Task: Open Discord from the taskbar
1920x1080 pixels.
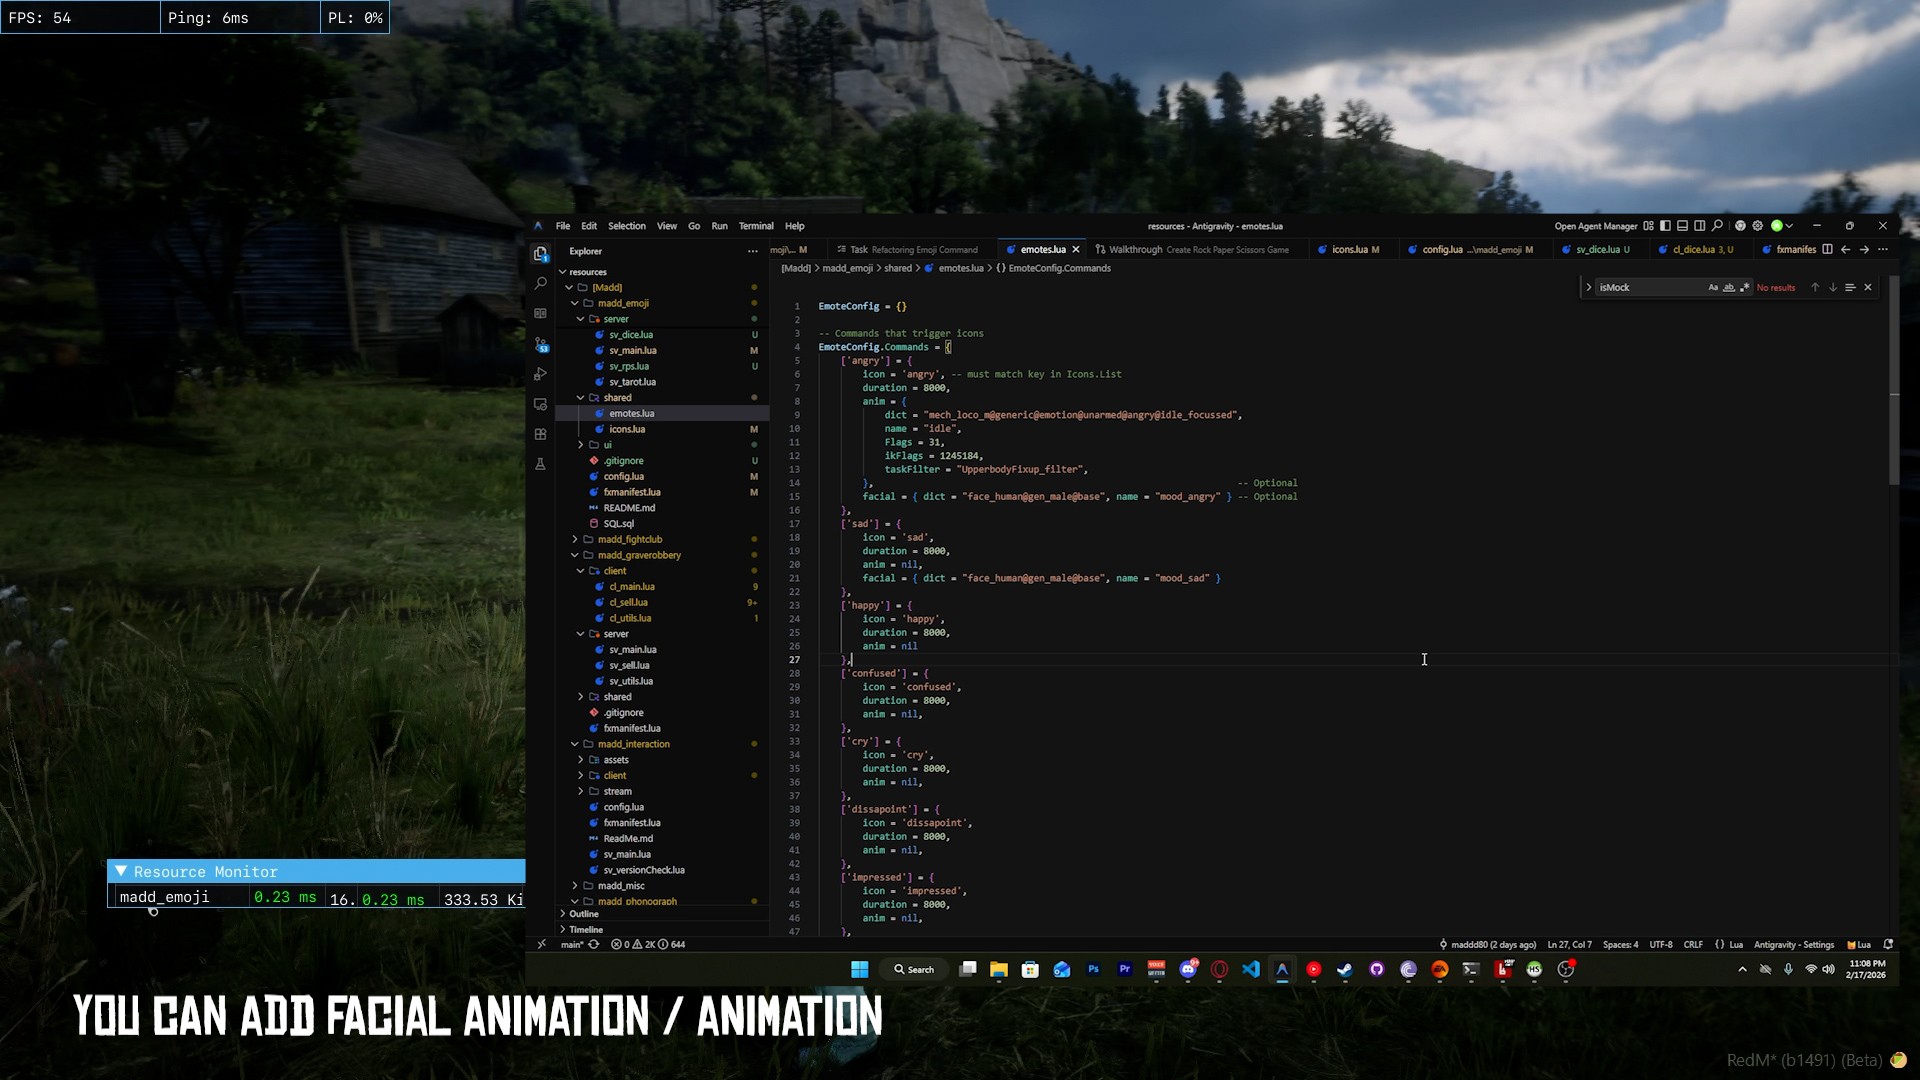Action: click(1188, 970)
